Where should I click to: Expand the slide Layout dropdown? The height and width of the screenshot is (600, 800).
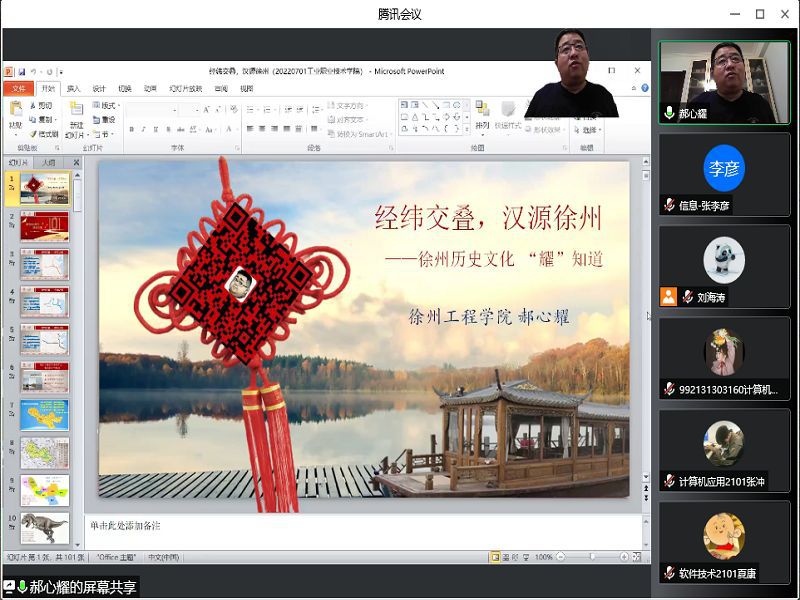(107, 105)
